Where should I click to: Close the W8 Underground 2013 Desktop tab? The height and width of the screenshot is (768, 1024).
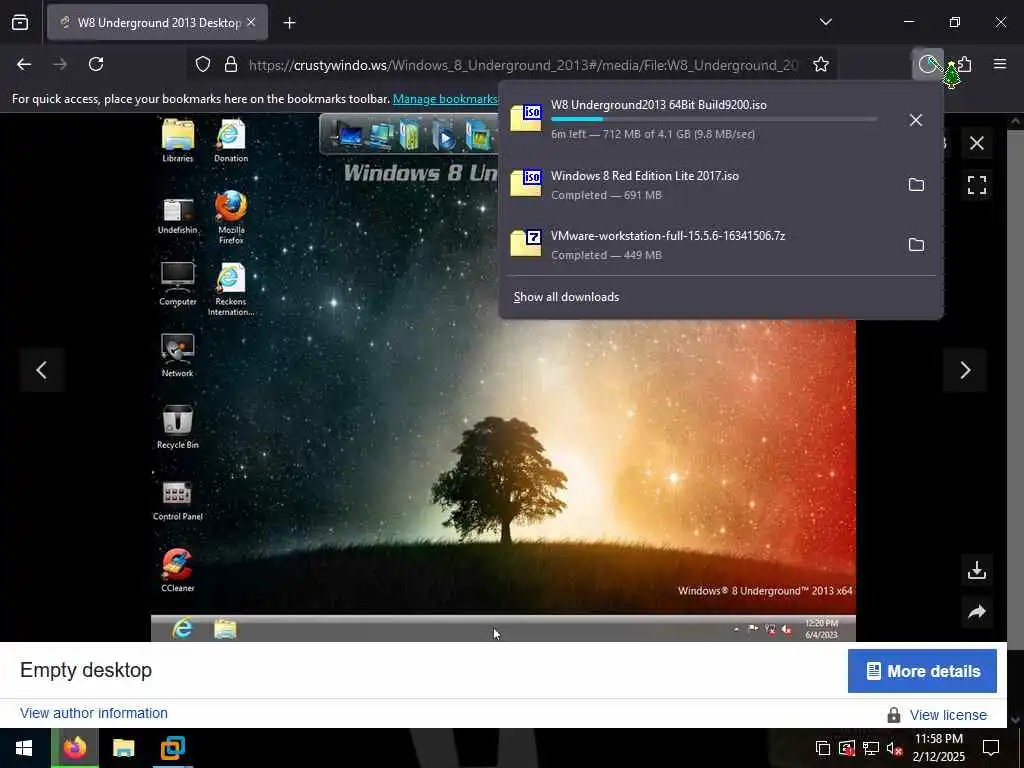click(x=251, y=22)
